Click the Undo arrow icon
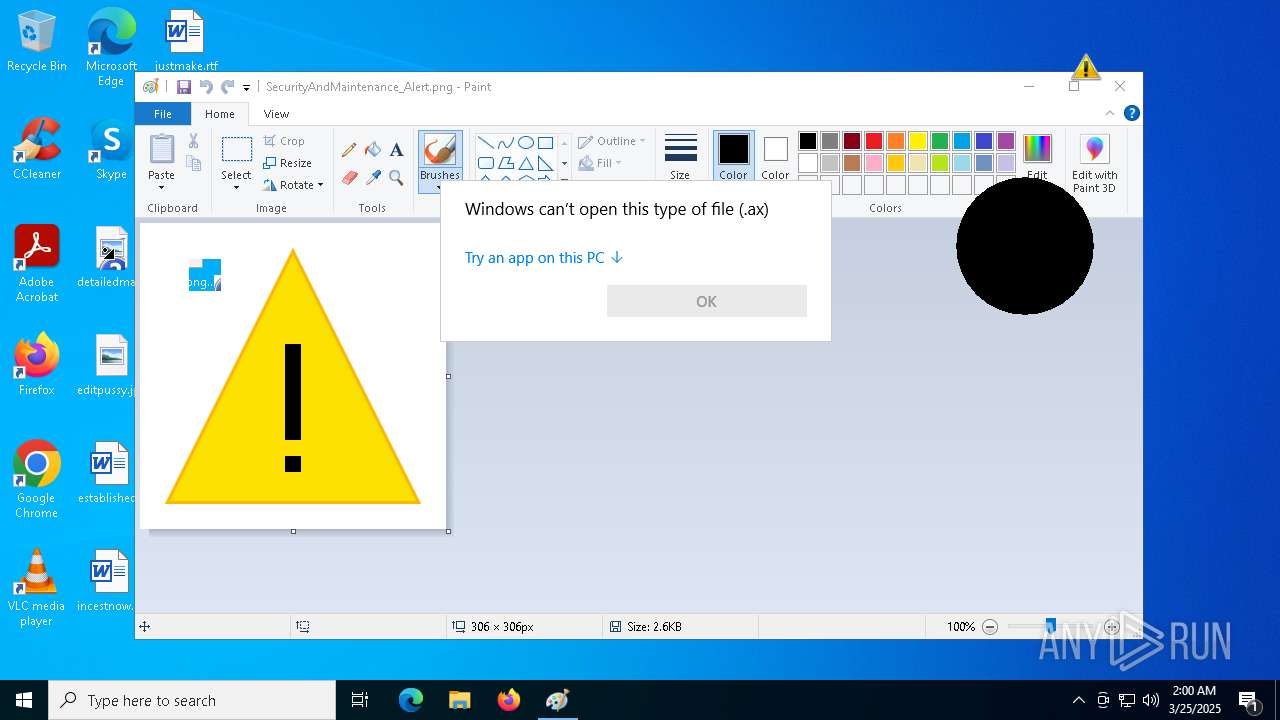This screenshot has width=1280, height=720. [x=206, y=87]
